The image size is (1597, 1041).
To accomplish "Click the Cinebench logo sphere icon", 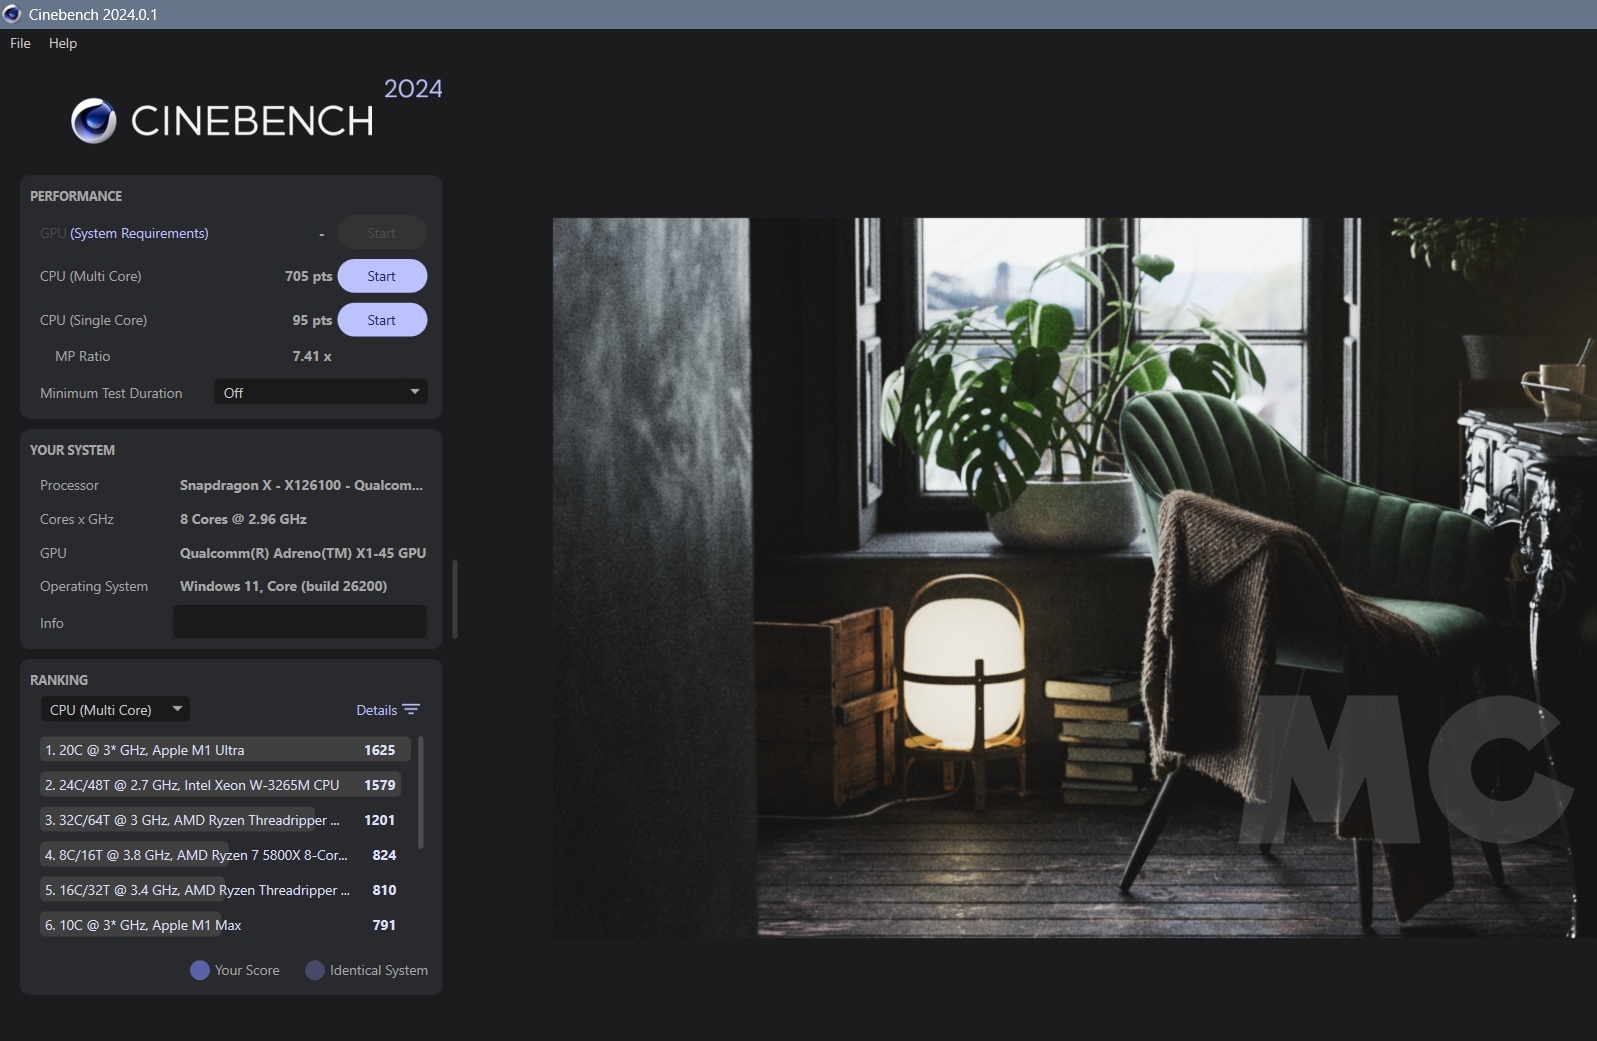I will click(93, 121).
